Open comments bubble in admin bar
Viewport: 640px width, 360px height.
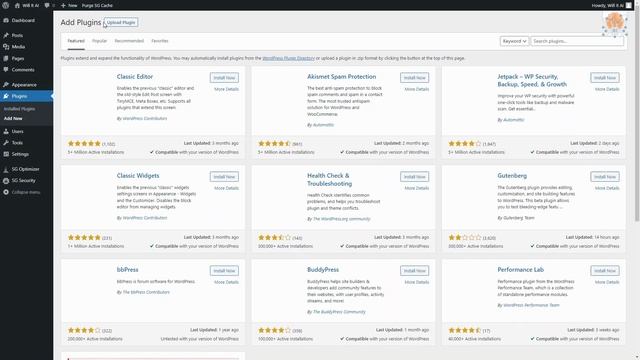49,5
